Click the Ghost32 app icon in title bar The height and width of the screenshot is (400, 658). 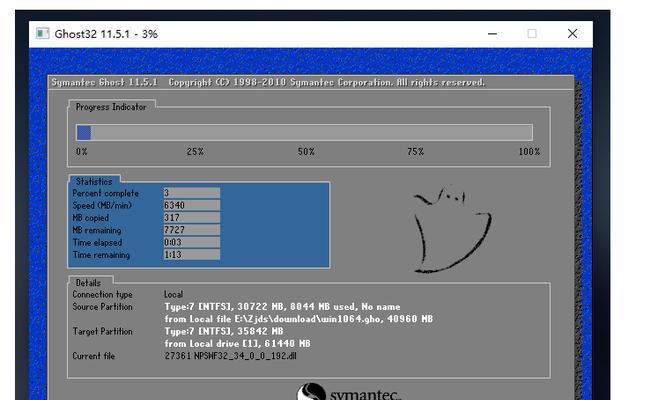42,33
